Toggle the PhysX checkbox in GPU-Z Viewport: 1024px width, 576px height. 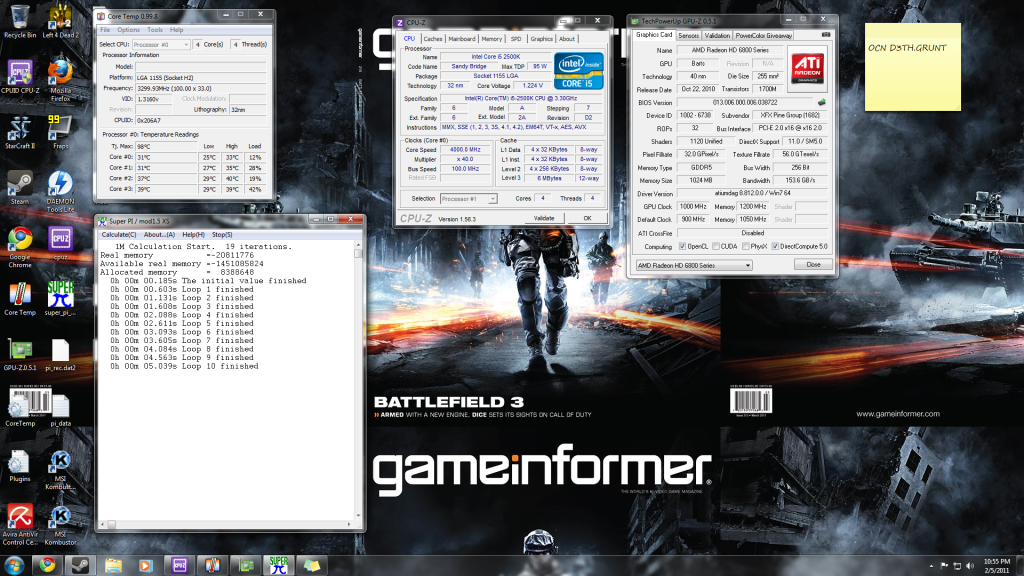coord(745,246)
